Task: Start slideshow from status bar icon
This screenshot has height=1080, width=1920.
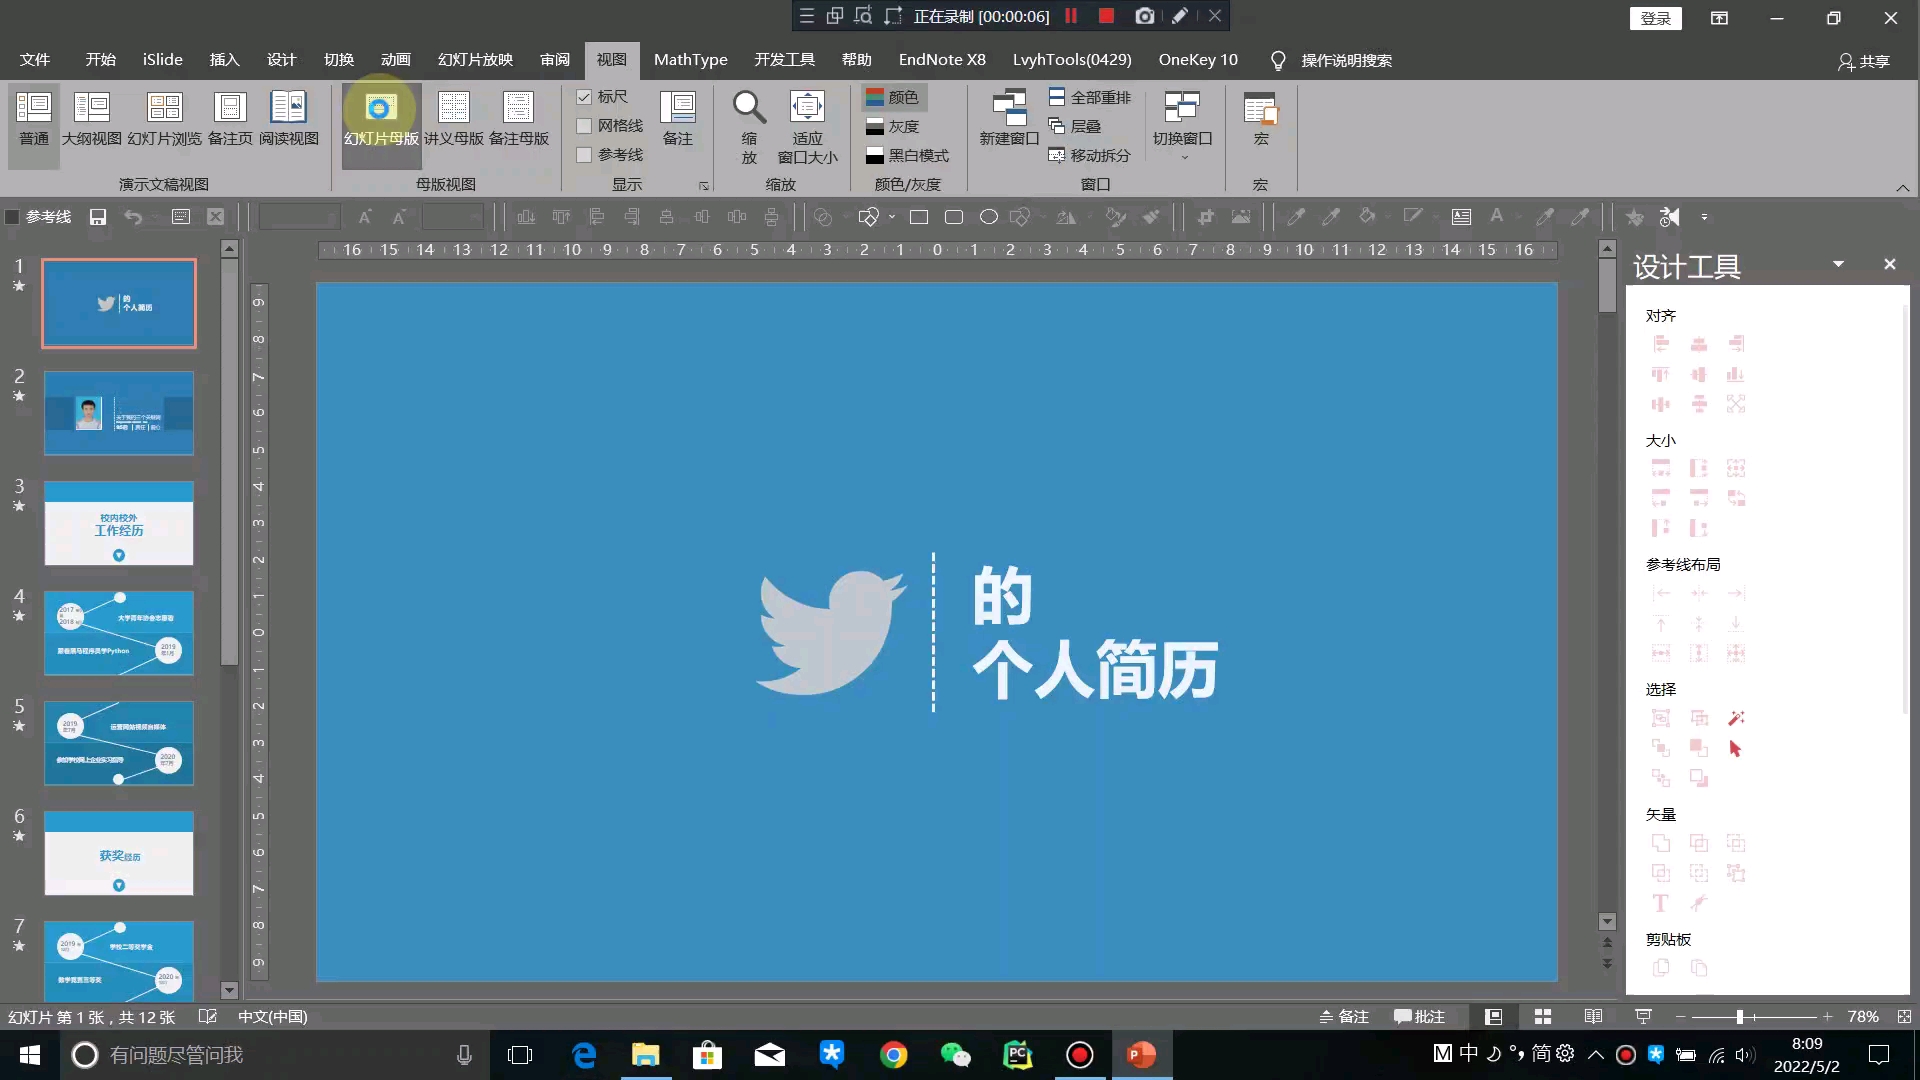Action: coord(1643,1017)
